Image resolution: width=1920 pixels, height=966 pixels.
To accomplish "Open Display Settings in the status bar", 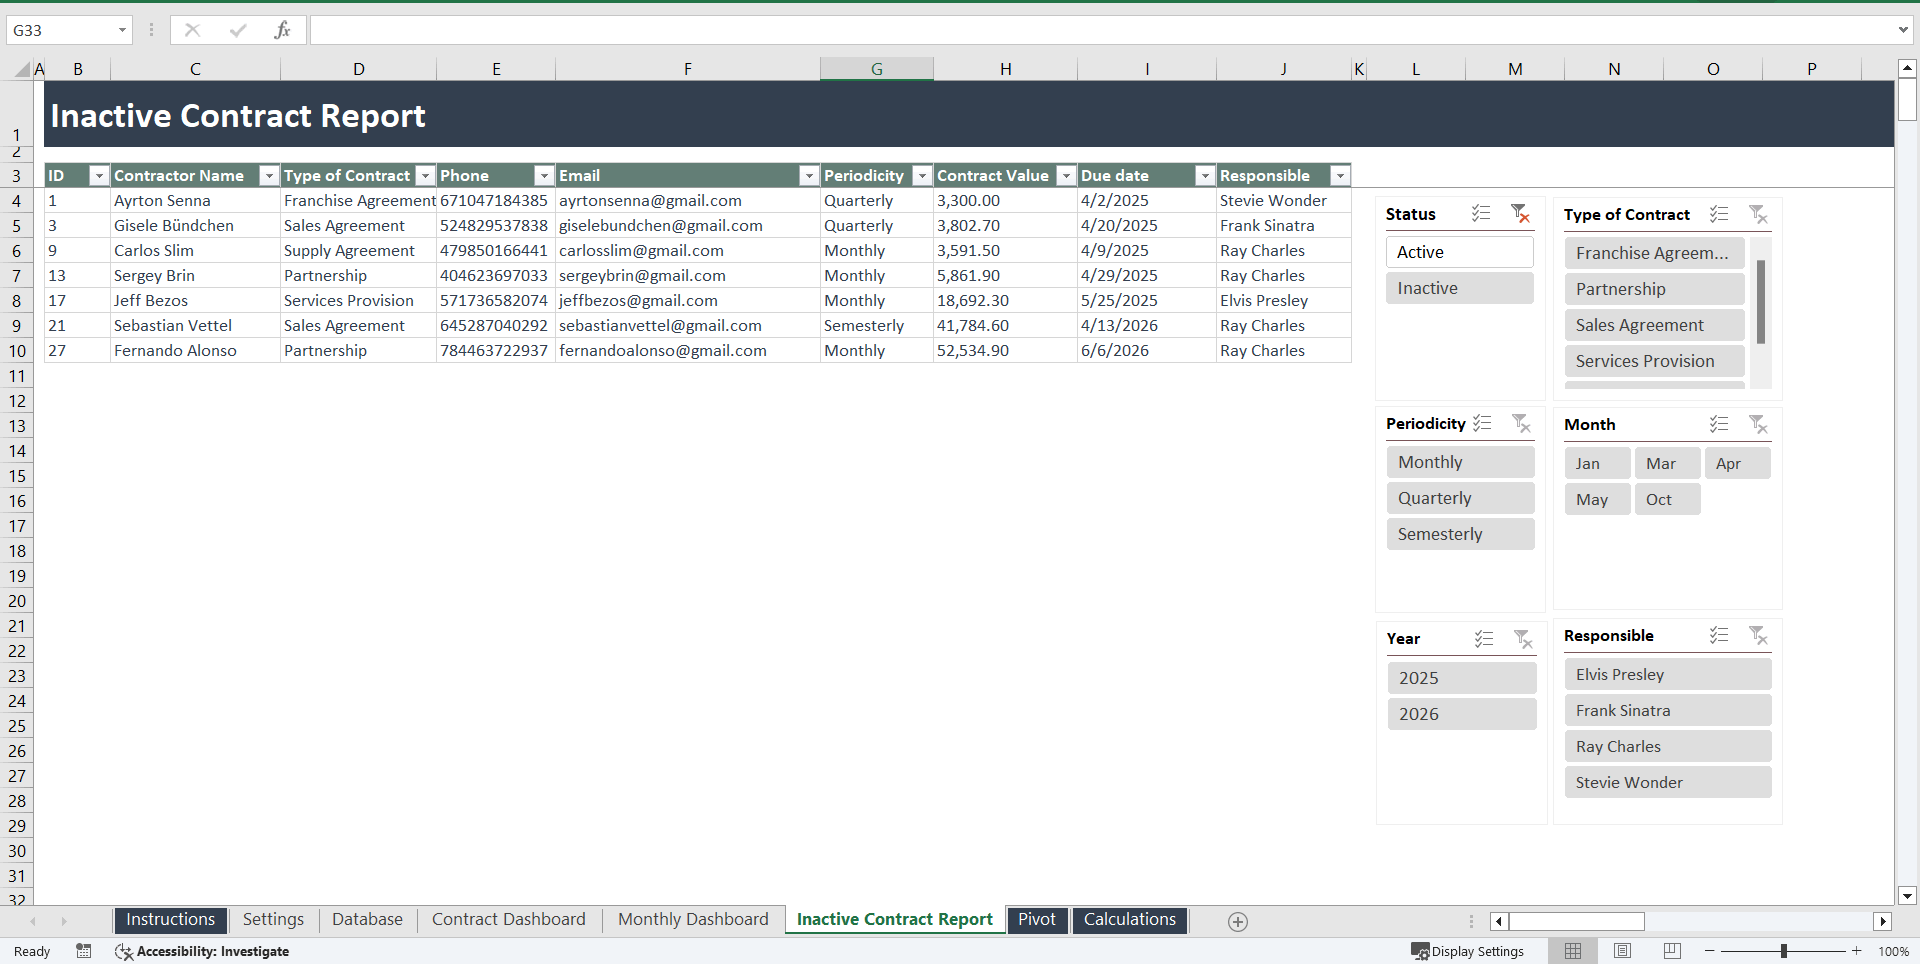I will coord(1468,951).
